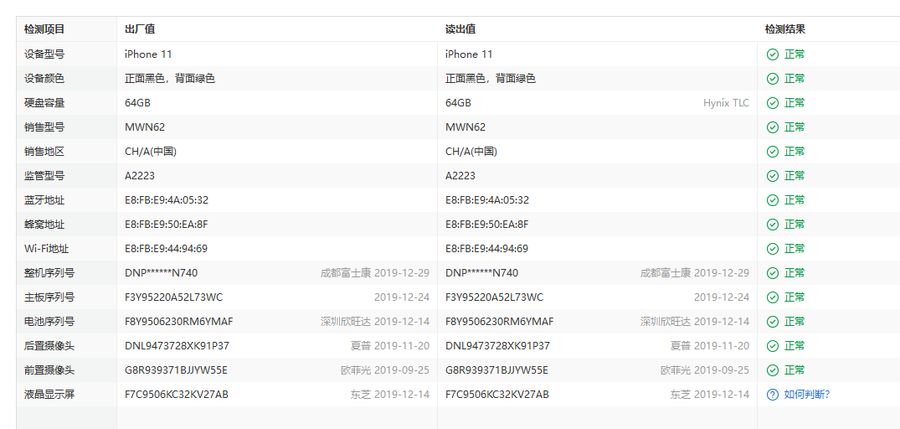Click factory value A2223

tap(139, 176)
